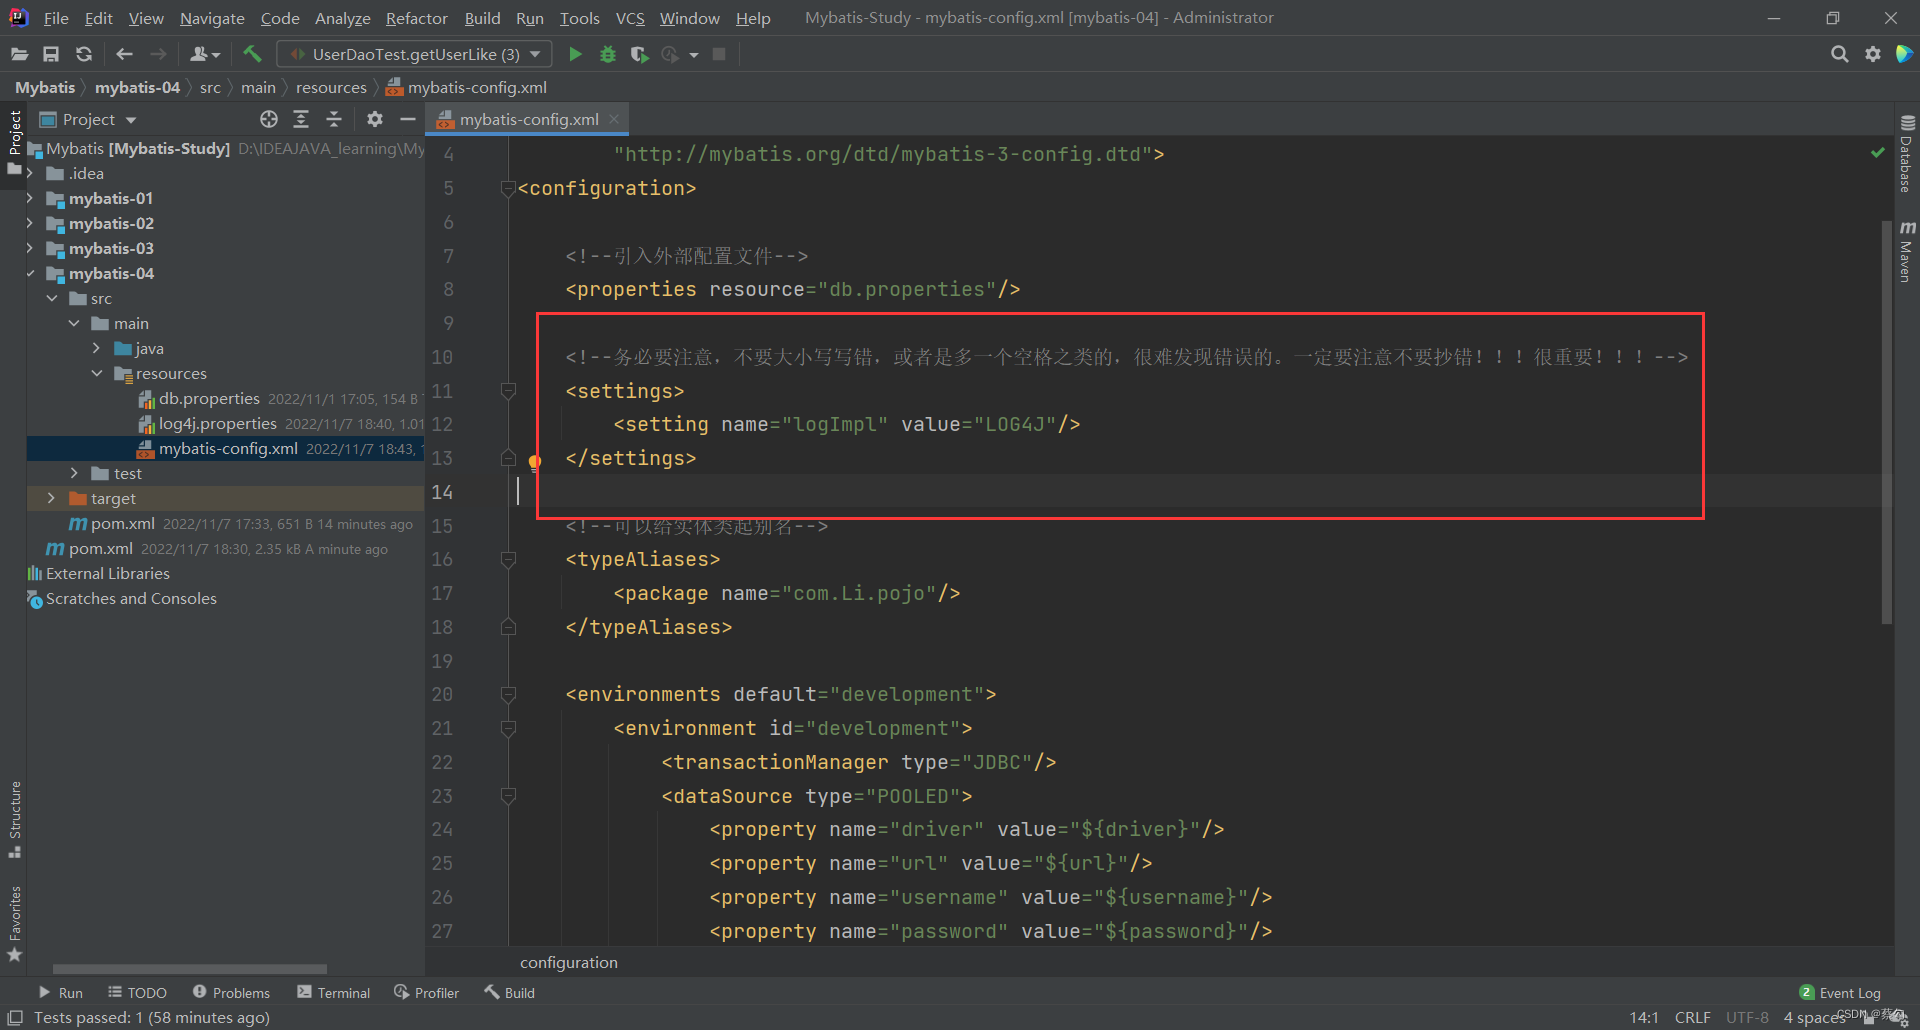Viewport: 1920px width, 1030px height.
Task: Select log4j.properties in the project tree
Action: coord(218,423)
